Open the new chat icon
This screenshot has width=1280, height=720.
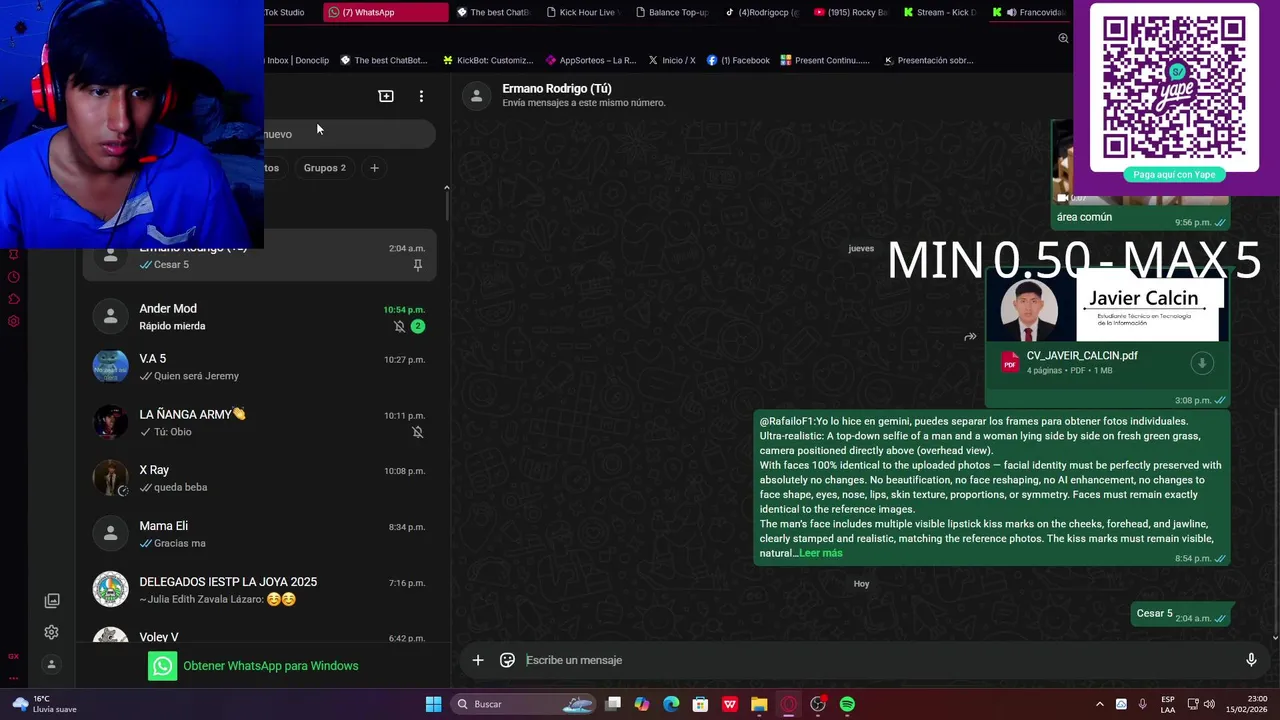[x=386, y=96]
